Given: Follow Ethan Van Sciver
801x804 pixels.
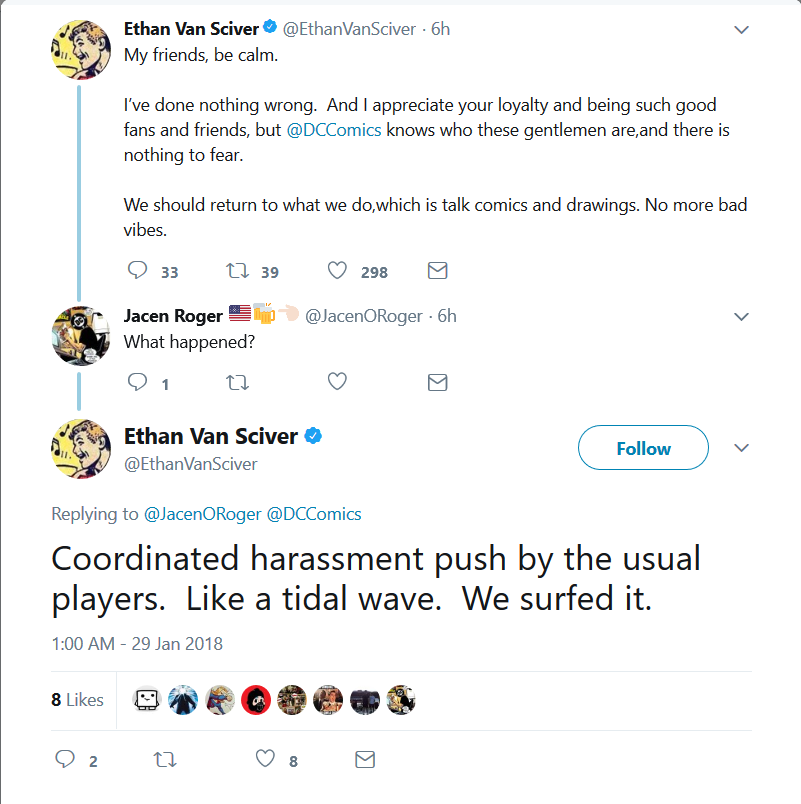Looking at the screenshot, I should pos(644,448).
